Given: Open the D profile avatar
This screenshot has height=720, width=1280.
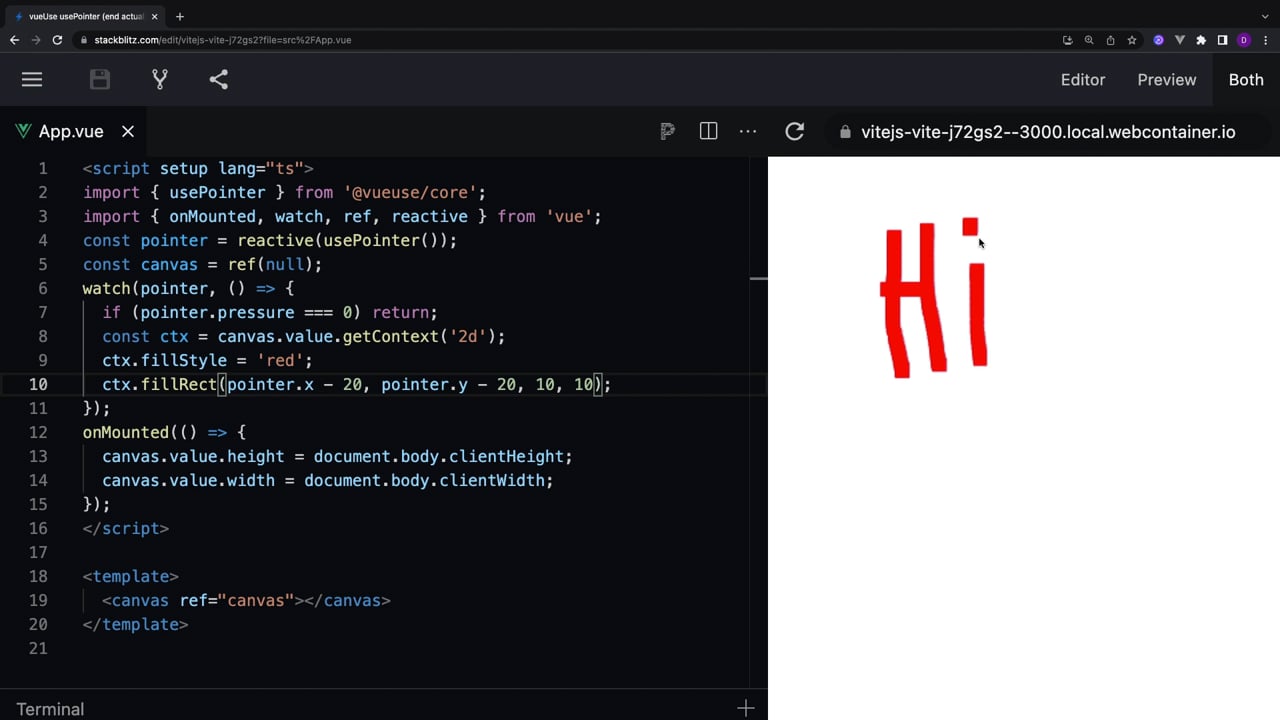Looking at the screenshot, I should click(1244, 40).
